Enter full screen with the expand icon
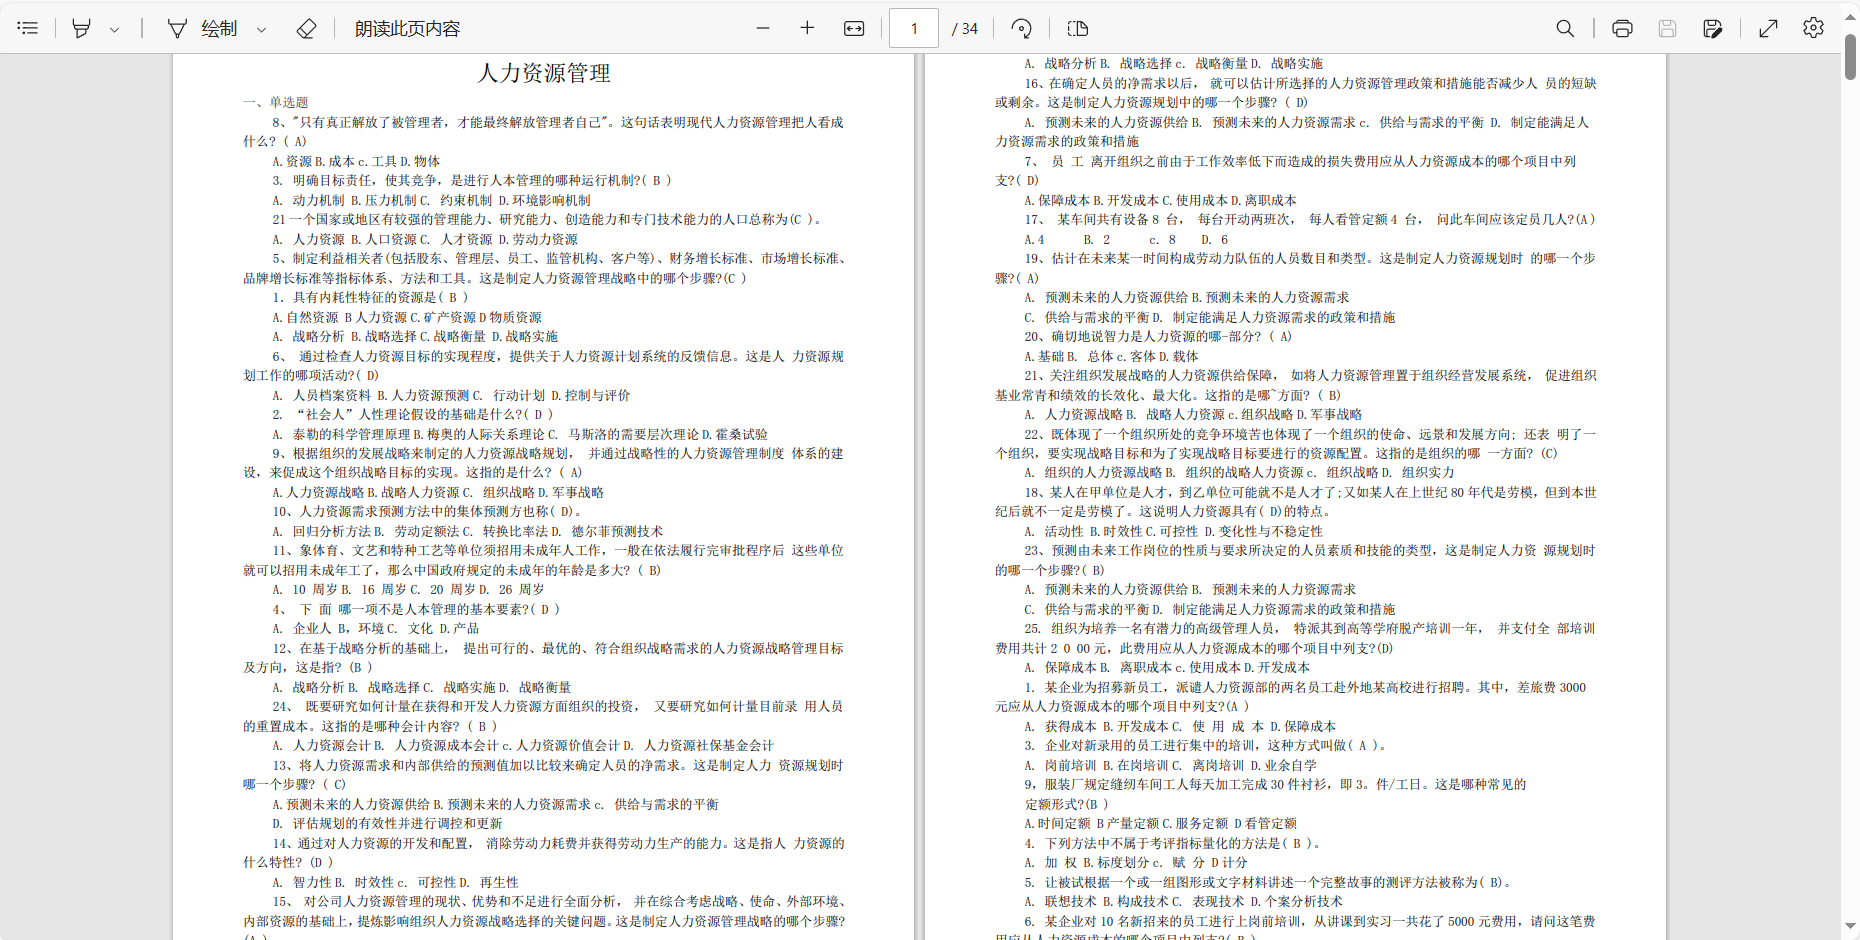The image size is (1860, 940). point(1768,28)
